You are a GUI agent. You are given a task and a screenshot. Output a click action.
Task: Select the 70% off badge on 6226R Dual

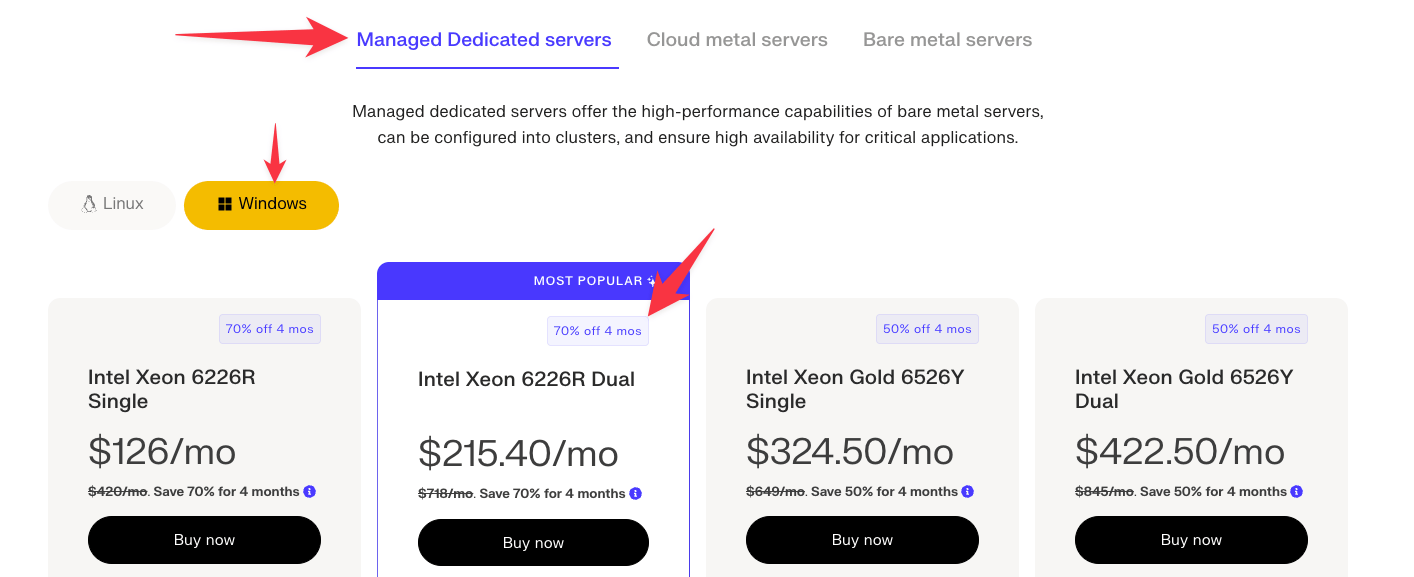[x=597, y=330]
